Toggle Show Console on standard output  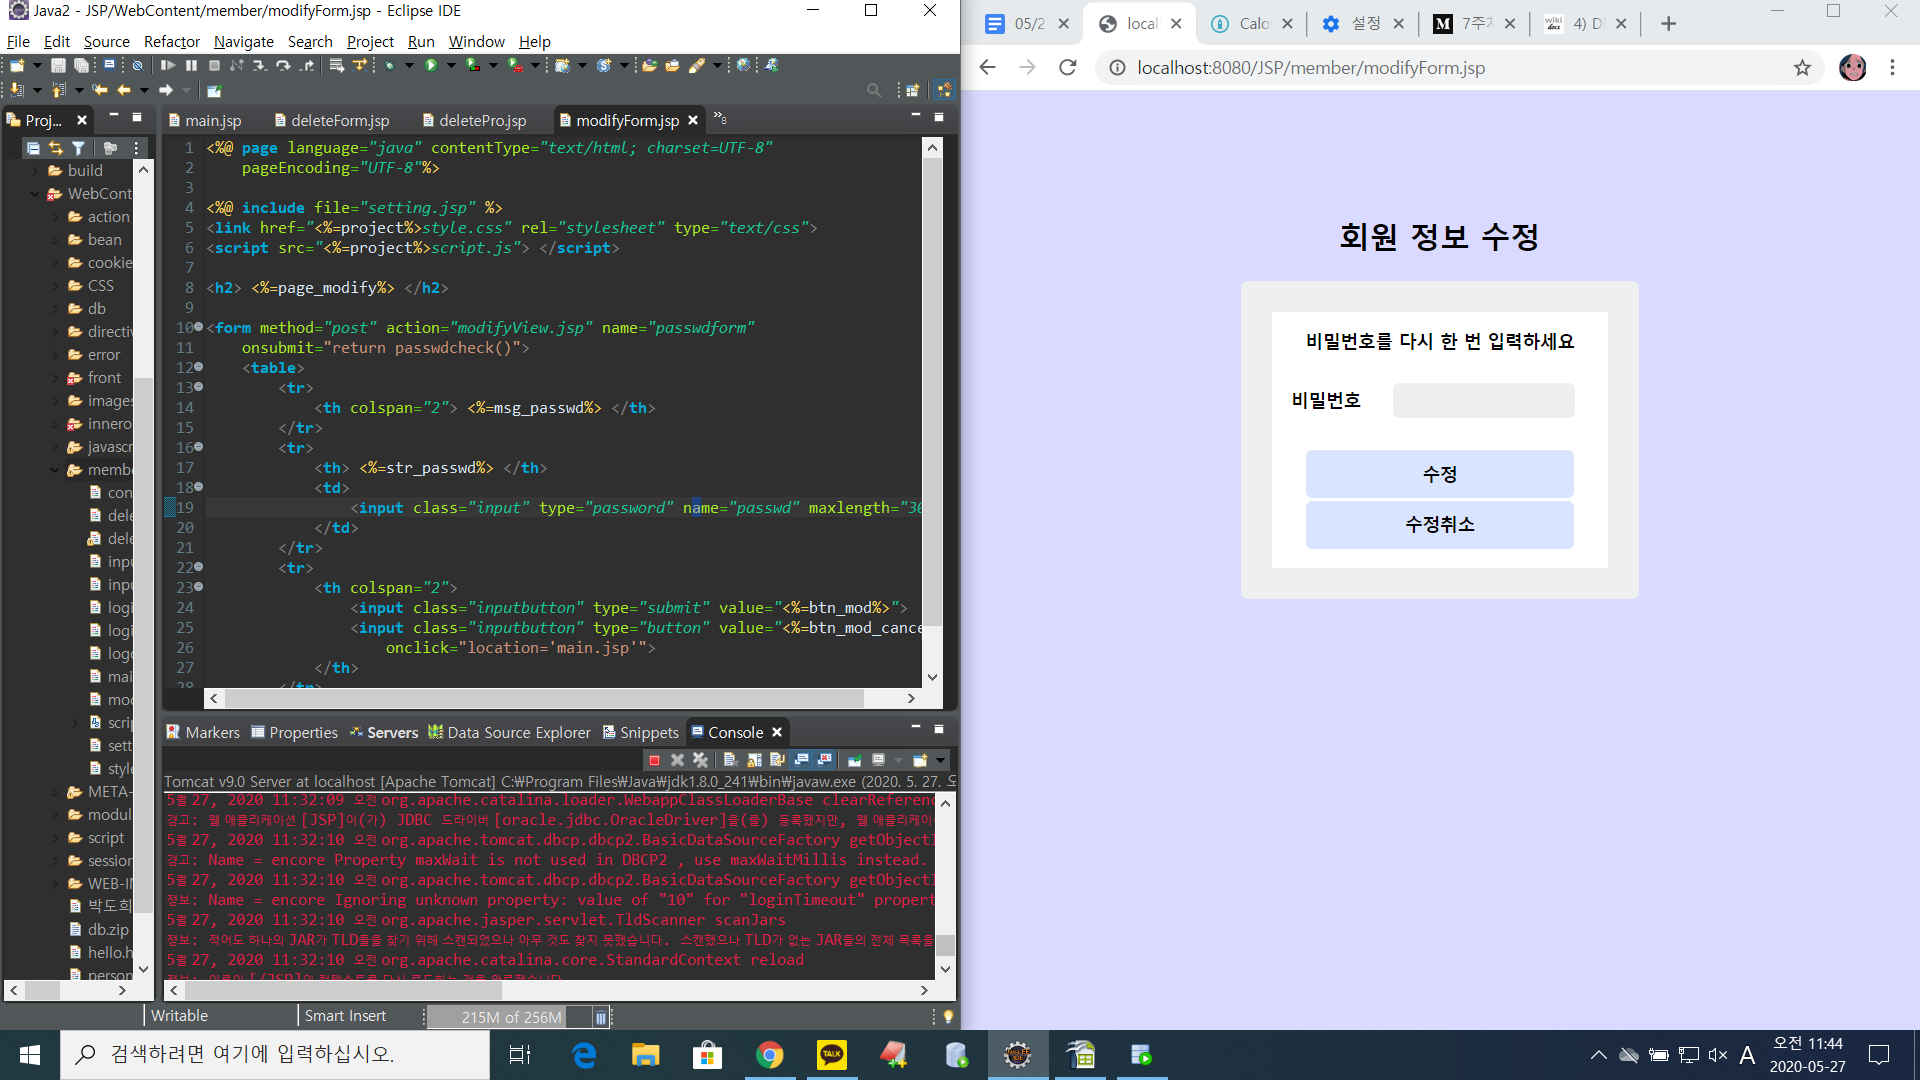pos(801,760)
